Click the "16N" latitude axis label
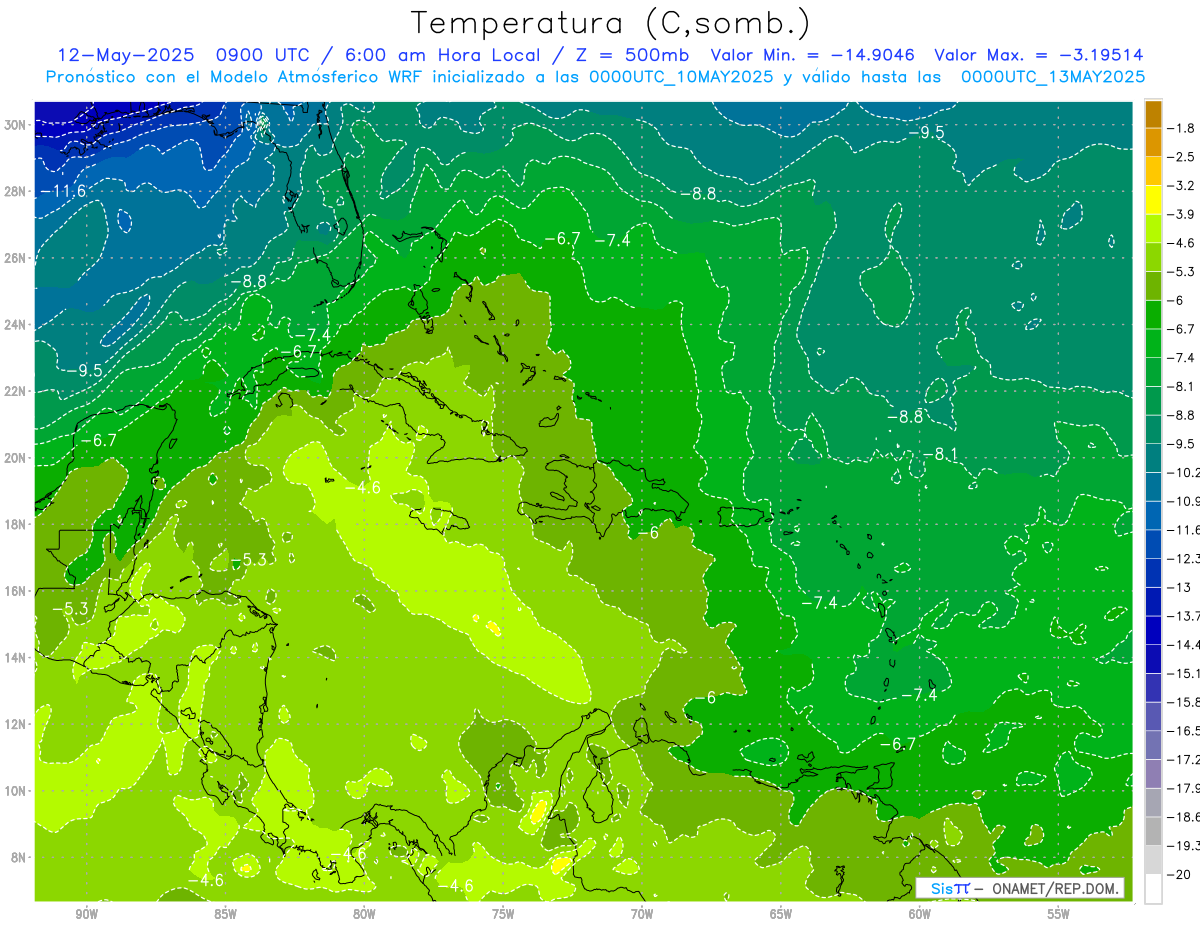 [15, 591]
